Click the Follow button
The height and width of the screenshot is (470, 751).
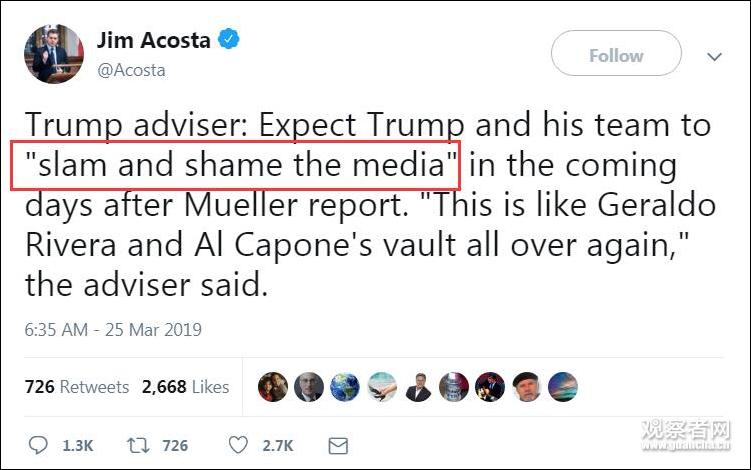tap(616, 55)
